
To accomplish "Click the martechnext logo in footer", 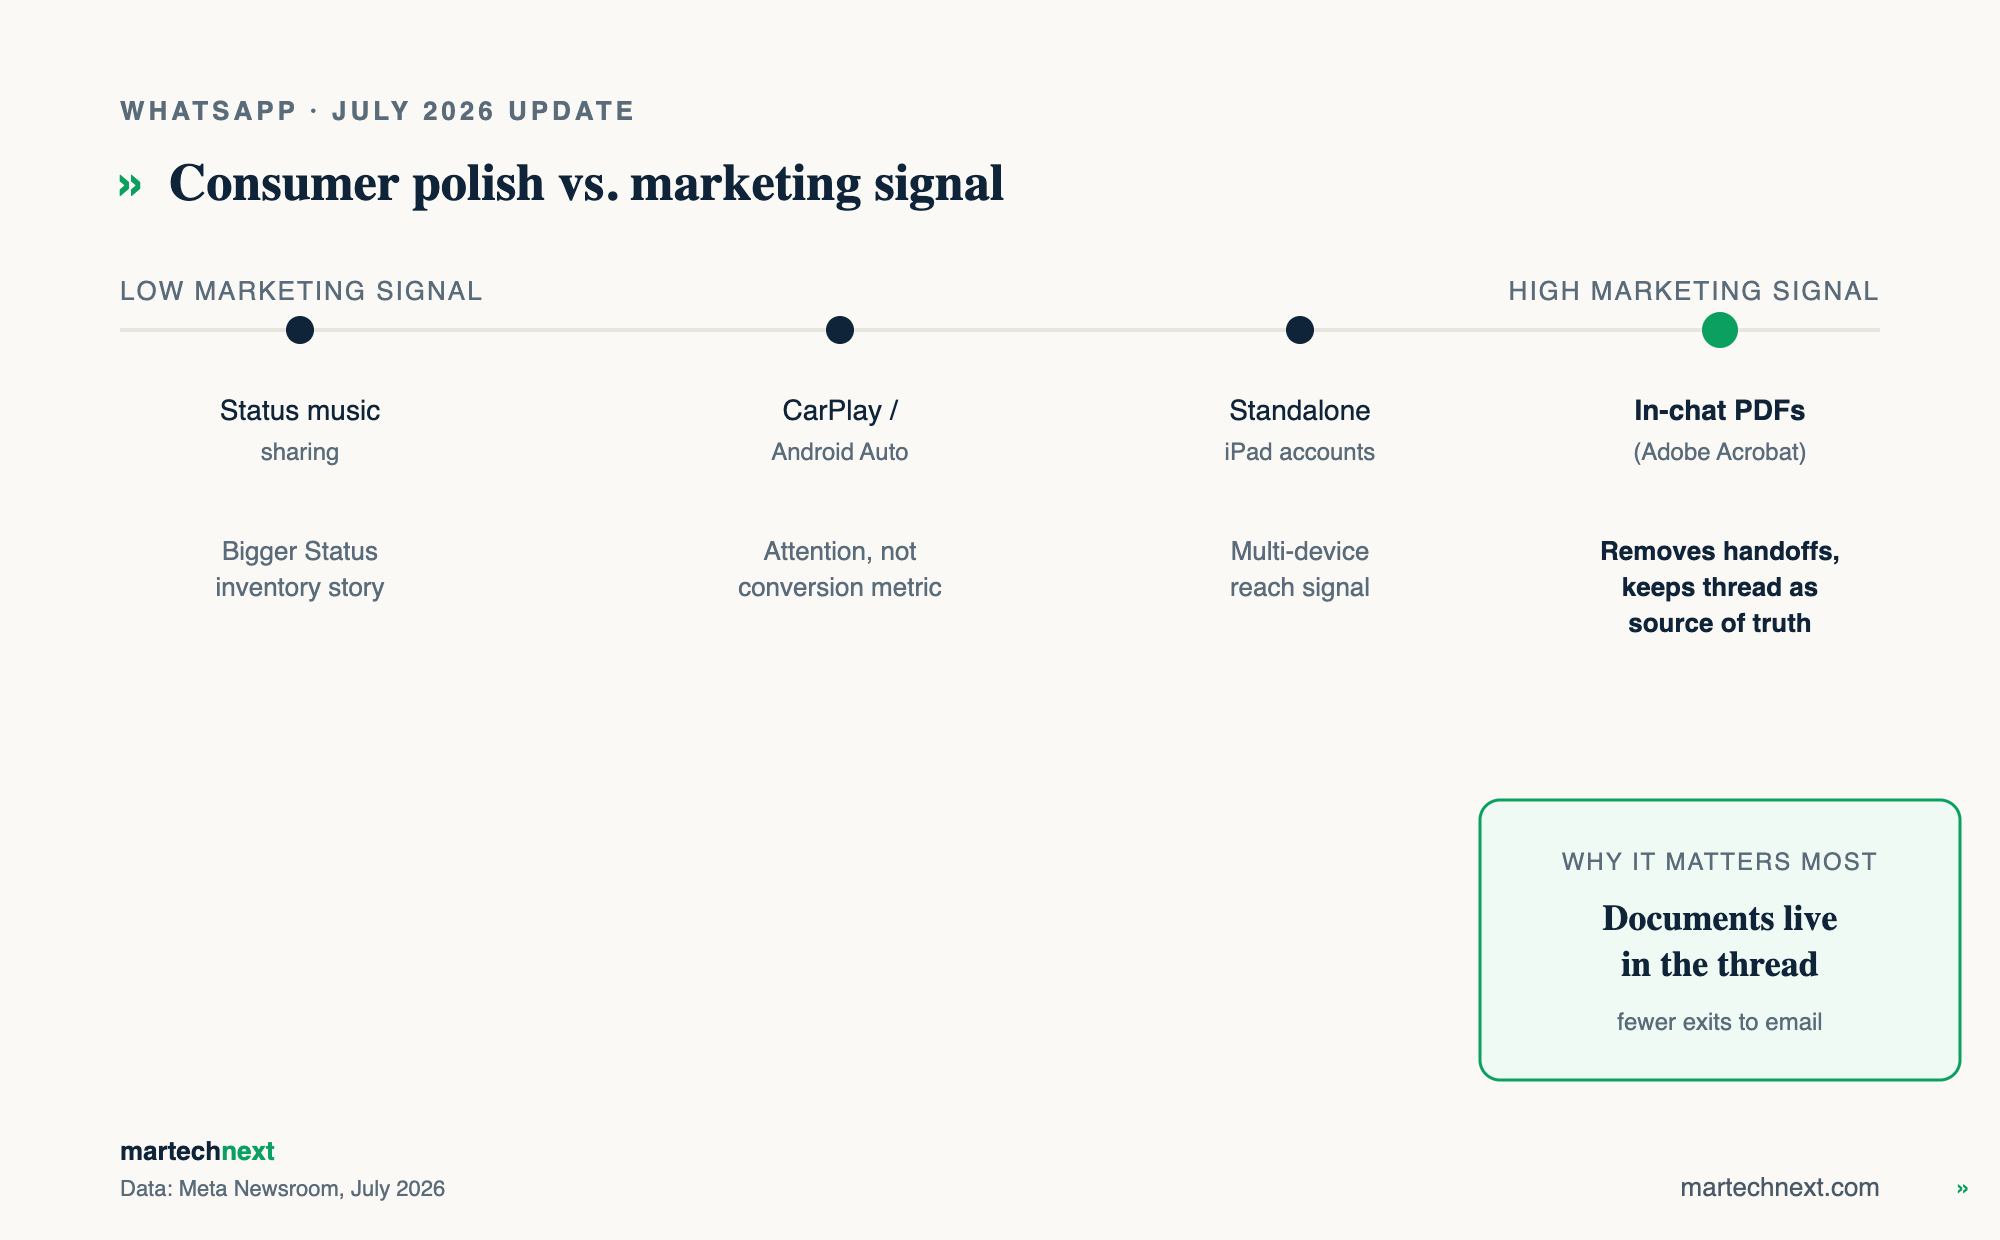I will pos(197,1151).
